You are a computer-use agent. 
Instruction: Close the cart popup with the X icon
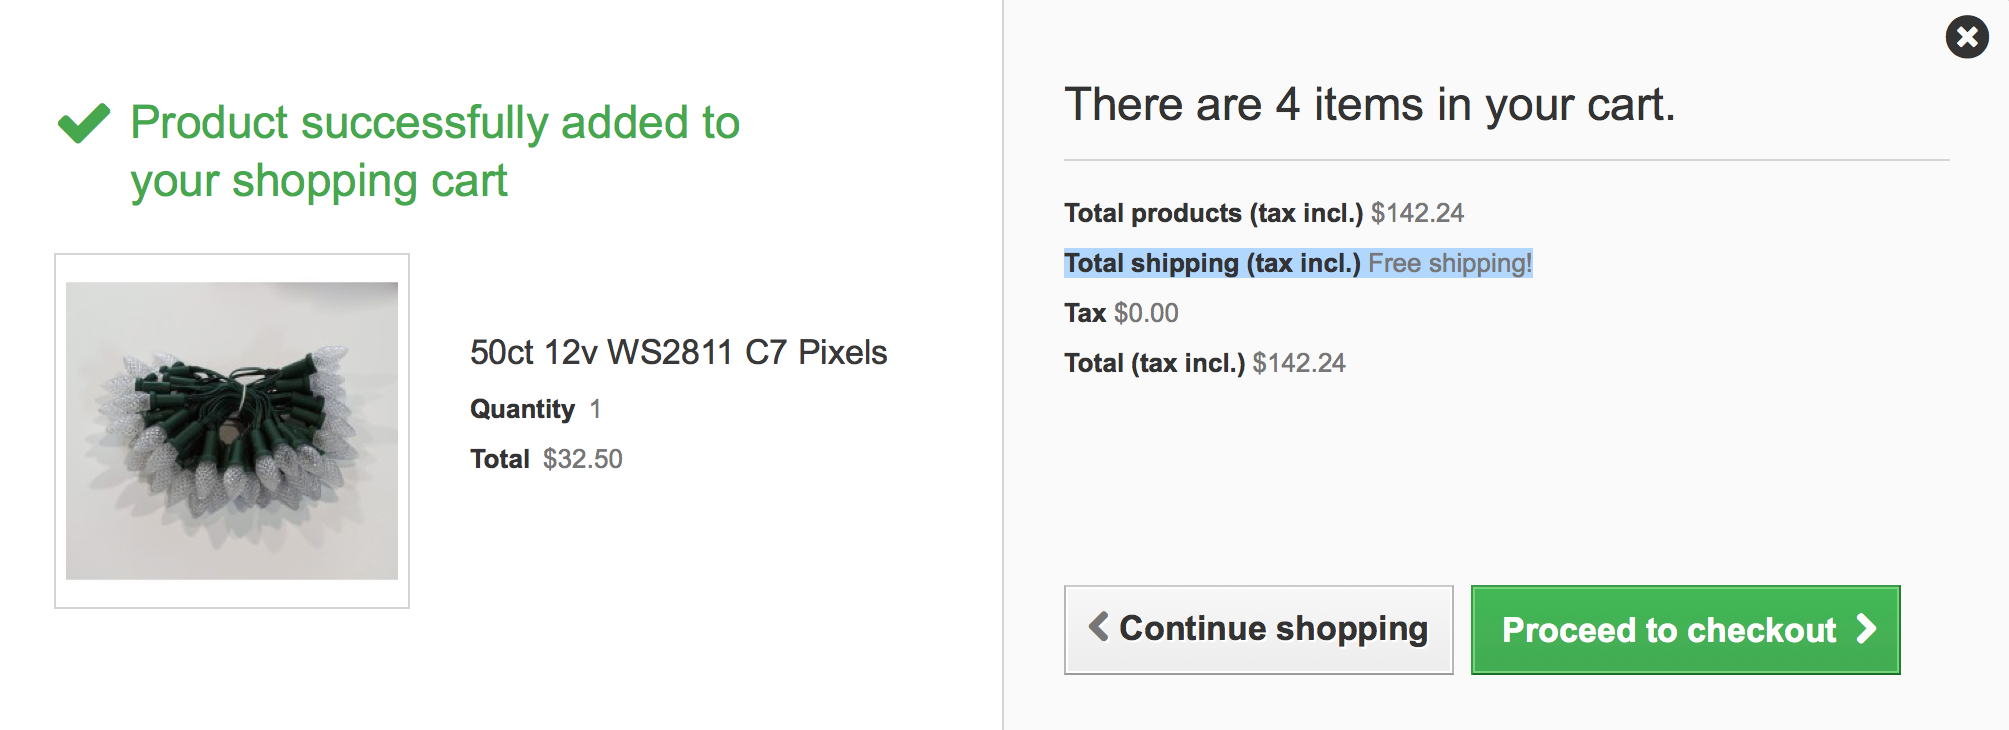tap(1966, 38)
